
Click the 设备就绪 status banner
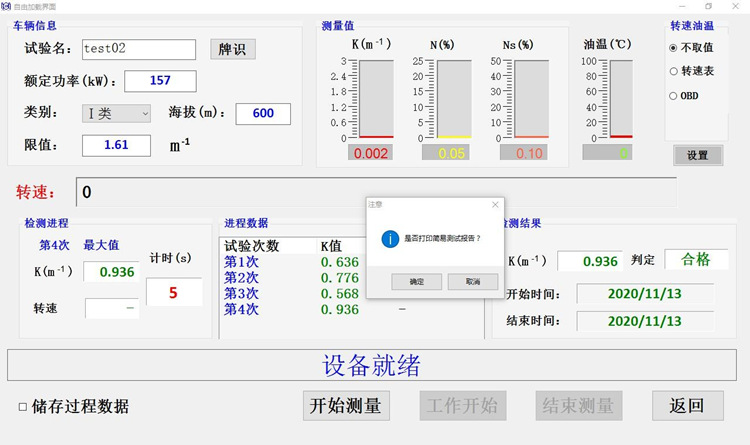pos(372,365)
